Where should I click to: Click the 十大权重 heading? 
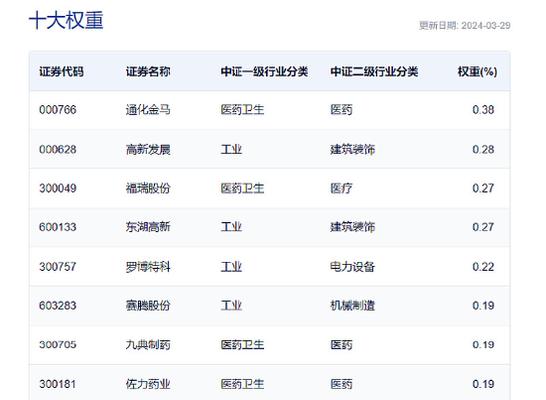pos(66,20)
